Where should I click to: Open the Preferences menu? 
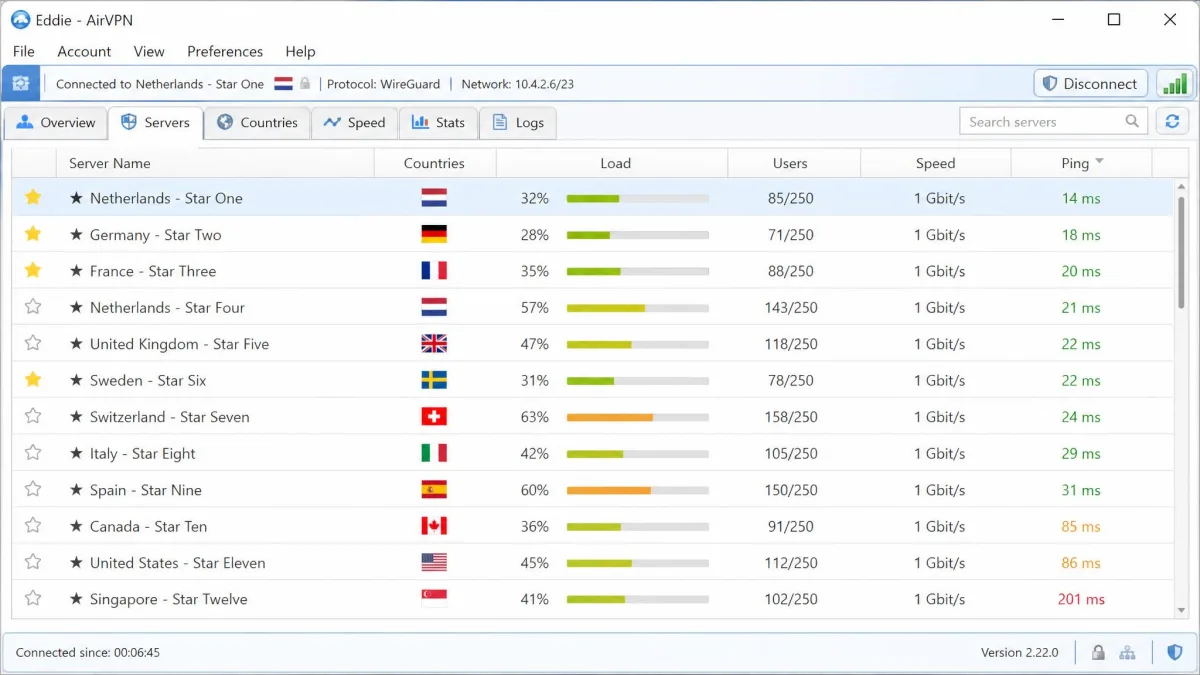[225, 51]
